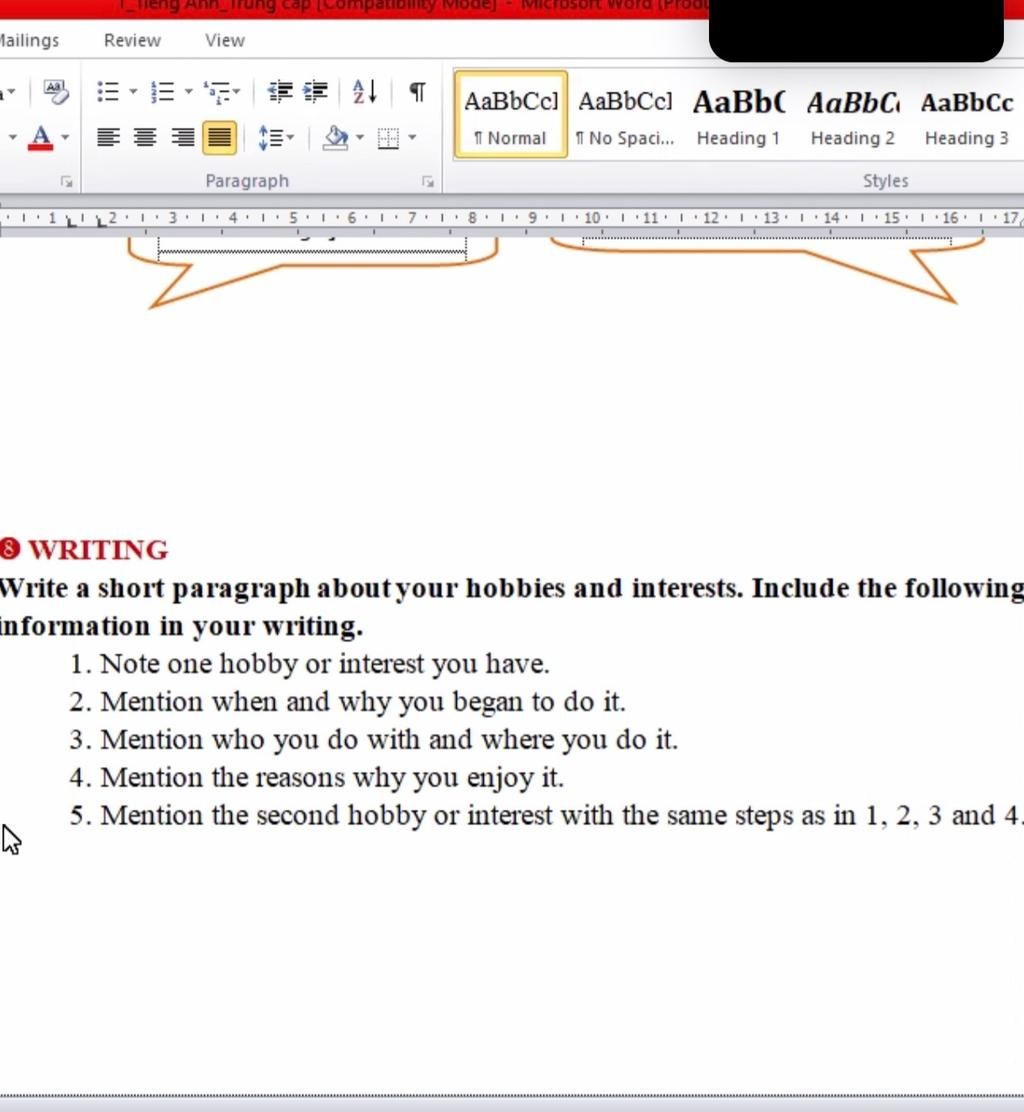Open the Mailings tab

tap(29, 40)
